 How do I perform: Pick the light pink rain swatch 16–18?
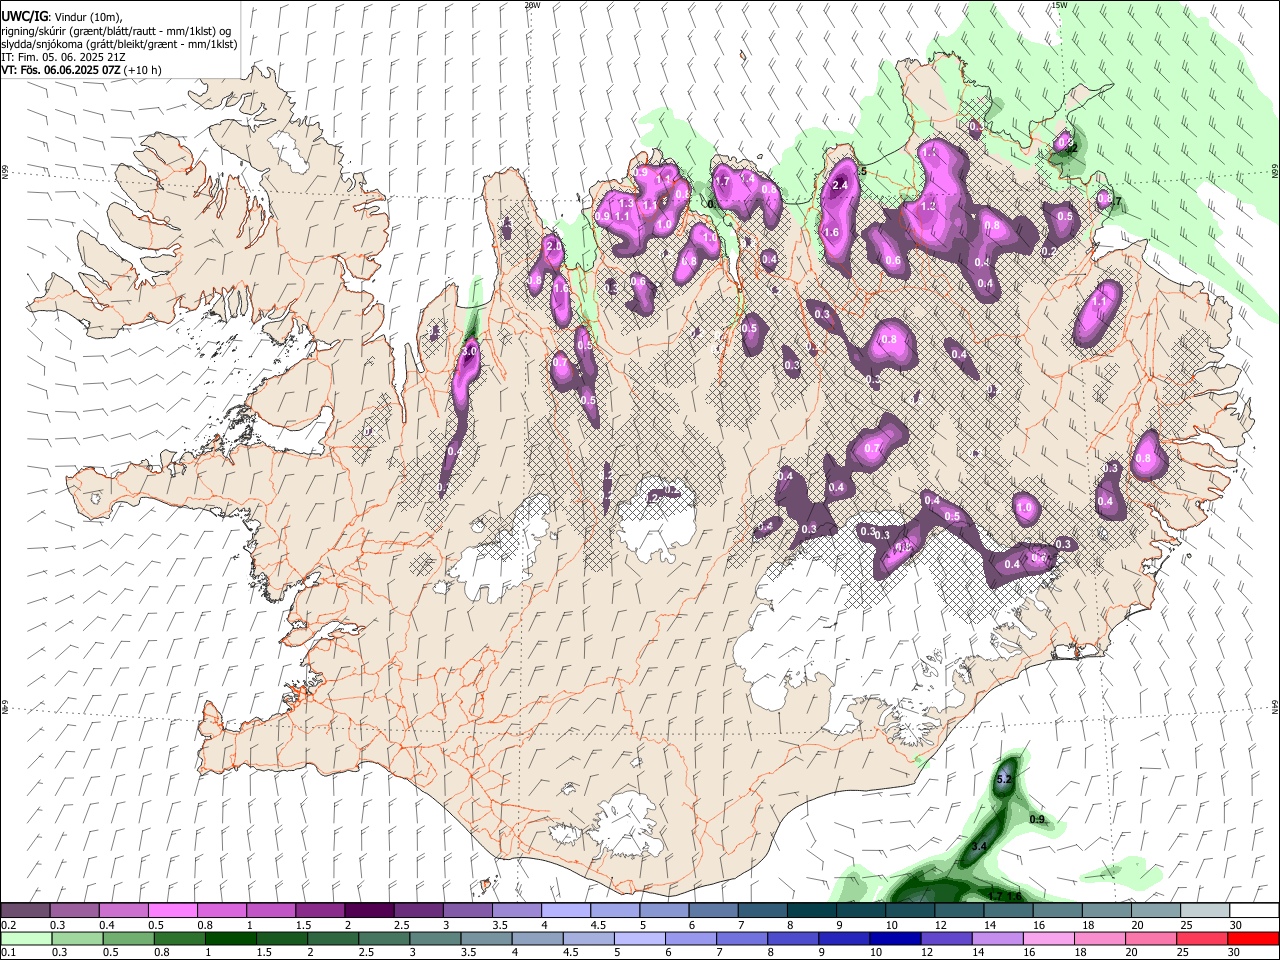1049,938
